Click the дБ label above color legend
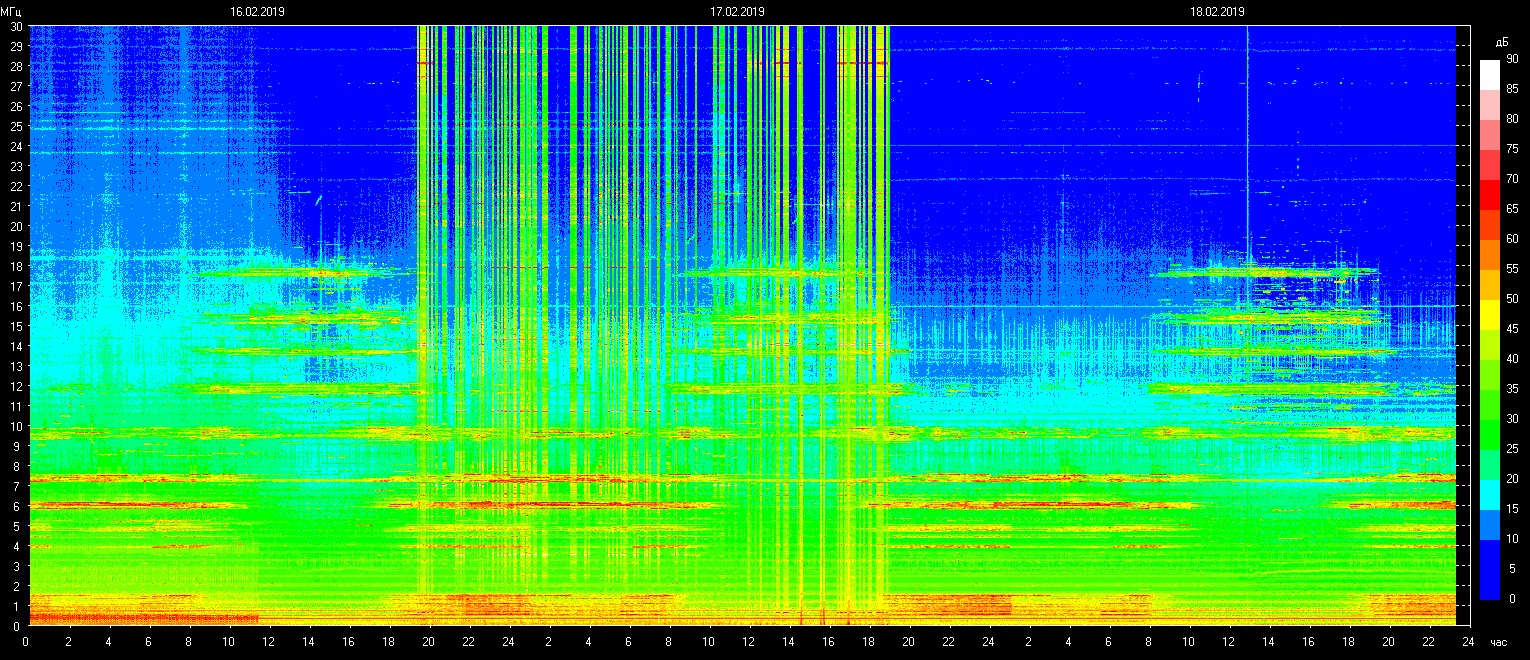Image resolution: width=1530 pixels, height=660 pixels. coord(1501,42)
